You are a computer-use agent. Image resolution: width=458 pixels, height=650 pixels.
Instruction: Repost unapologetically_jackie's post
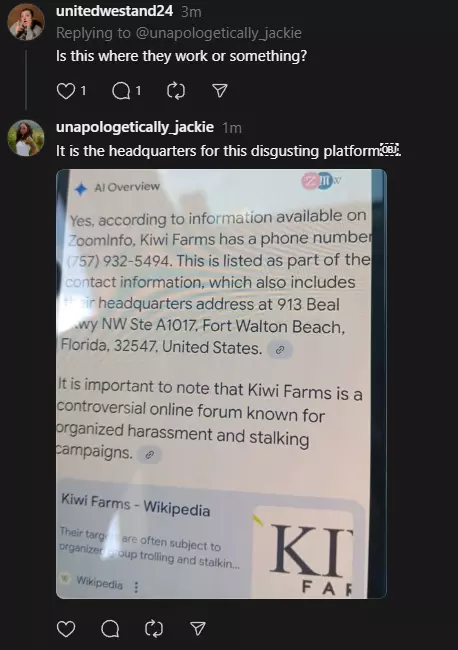pyautogui.click(x=154, y=629)
